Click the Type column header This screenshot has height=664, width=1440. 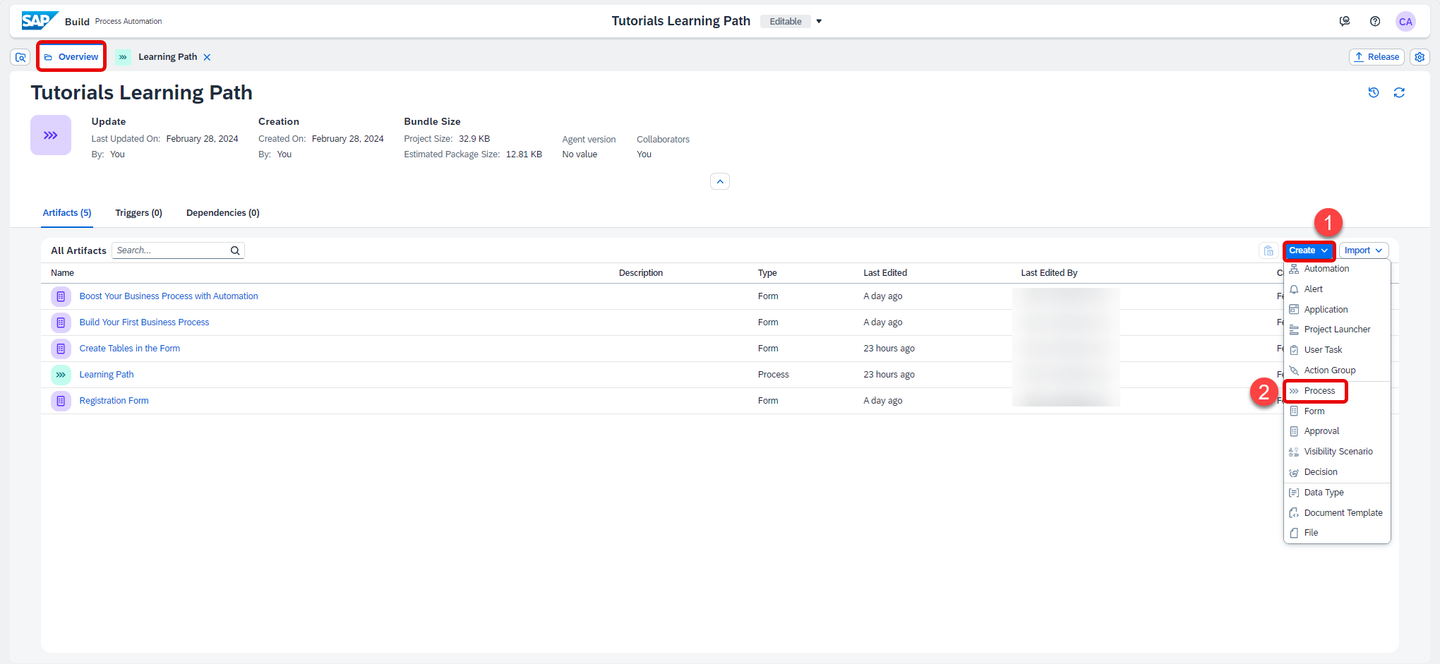[x=767, y=273]
